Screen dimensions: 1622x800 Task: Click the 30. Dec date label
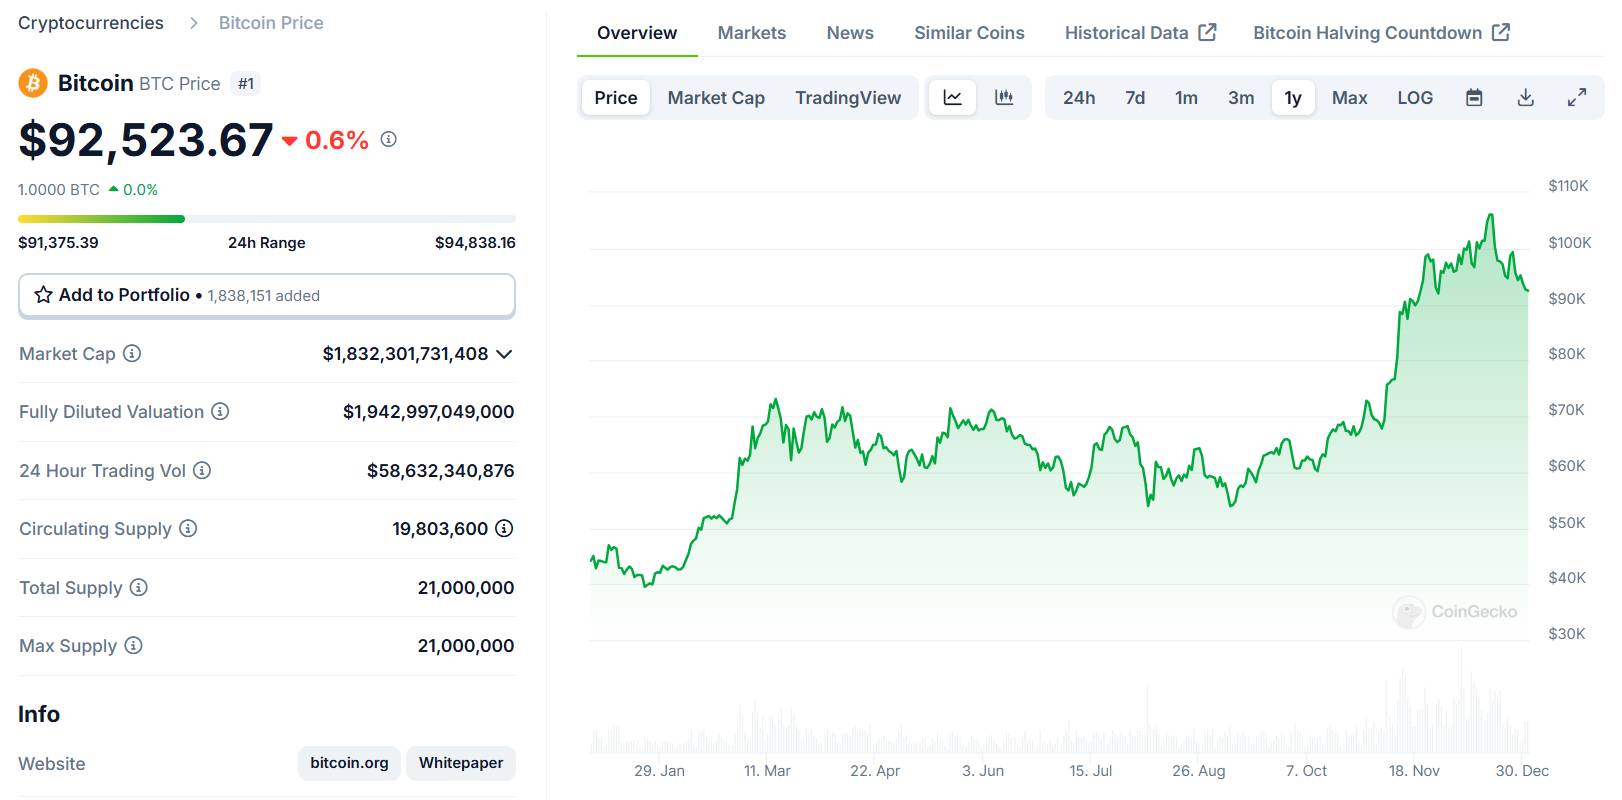pos(1522,771)
